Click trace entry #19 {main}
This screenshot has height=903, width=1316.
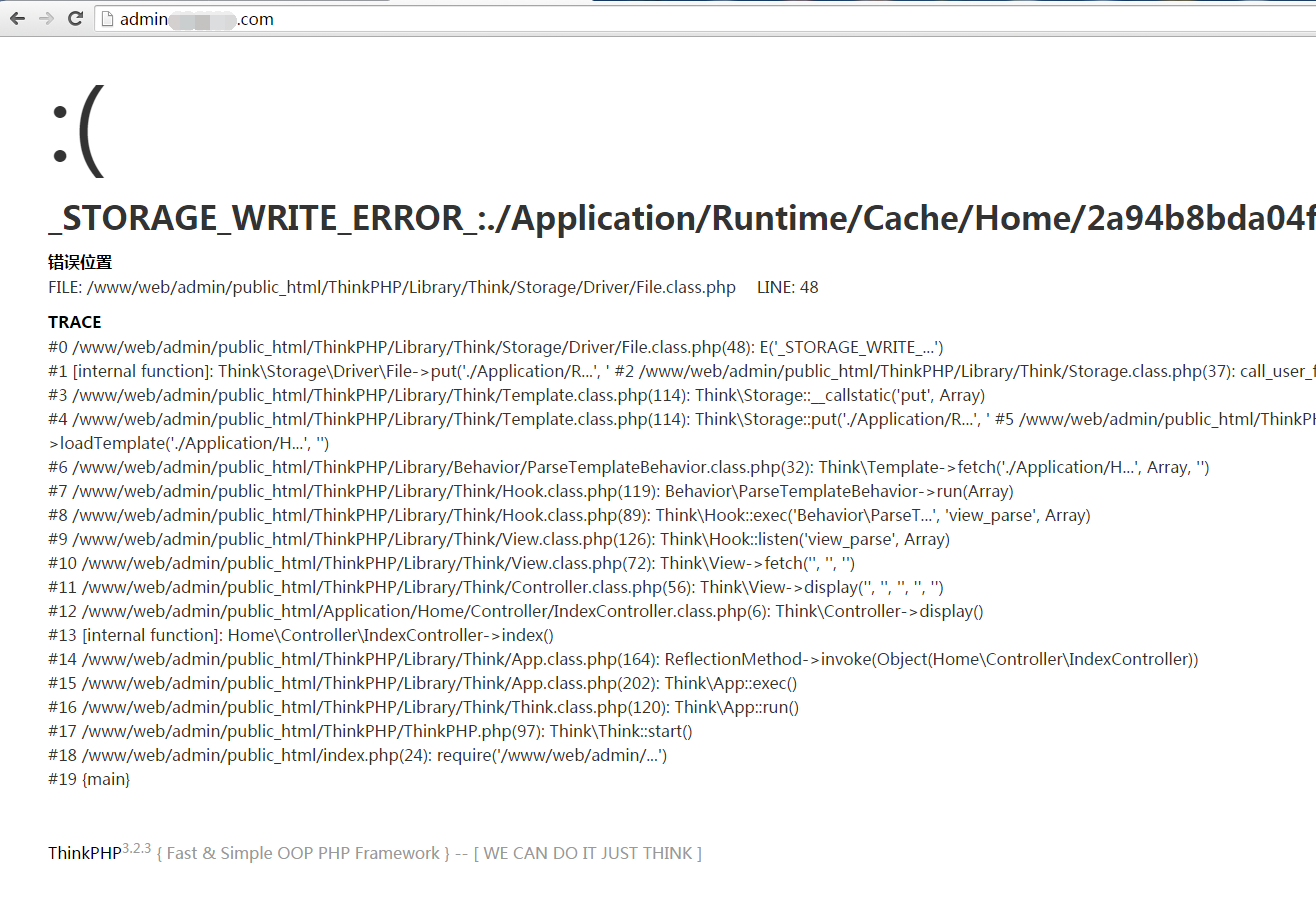(89, 779)
